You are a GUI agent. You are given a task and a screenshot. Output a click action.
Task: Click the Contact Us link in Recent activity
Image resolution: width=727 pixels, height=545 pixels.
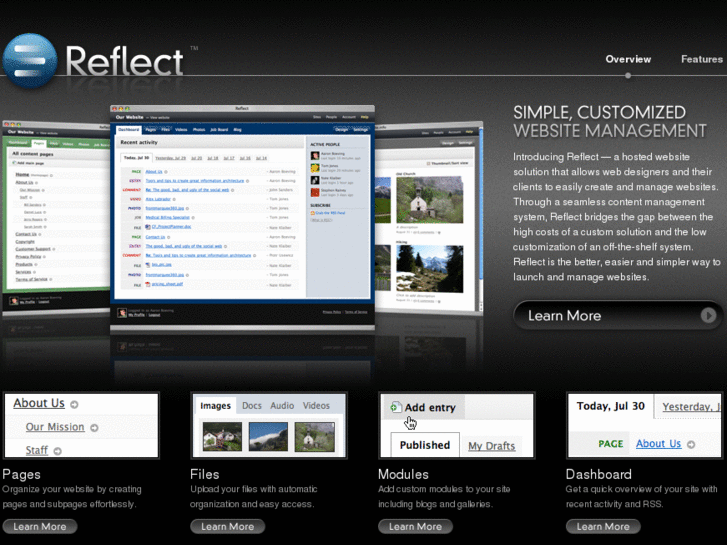pyautogui.click(x=155, y=237)
